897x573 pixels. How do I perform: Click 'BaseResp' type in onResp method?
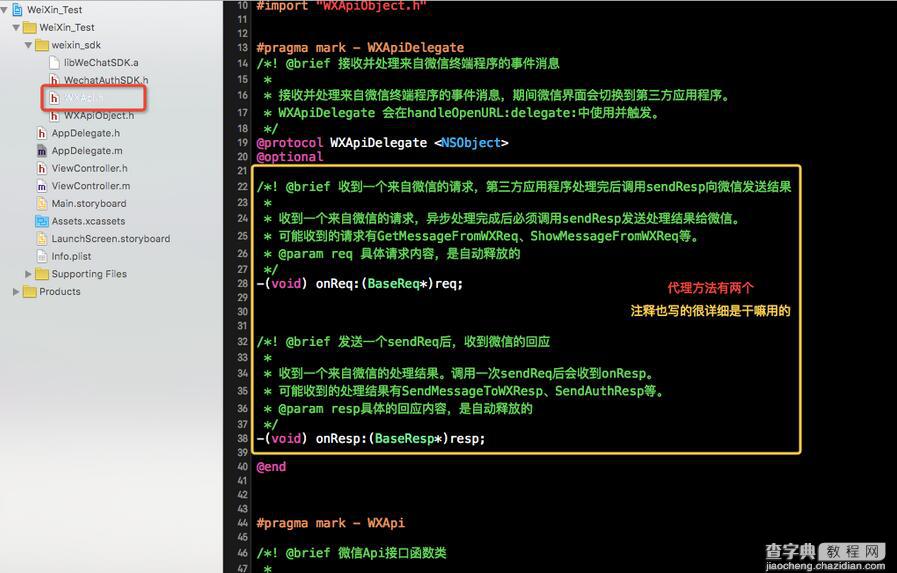[405, 439]
